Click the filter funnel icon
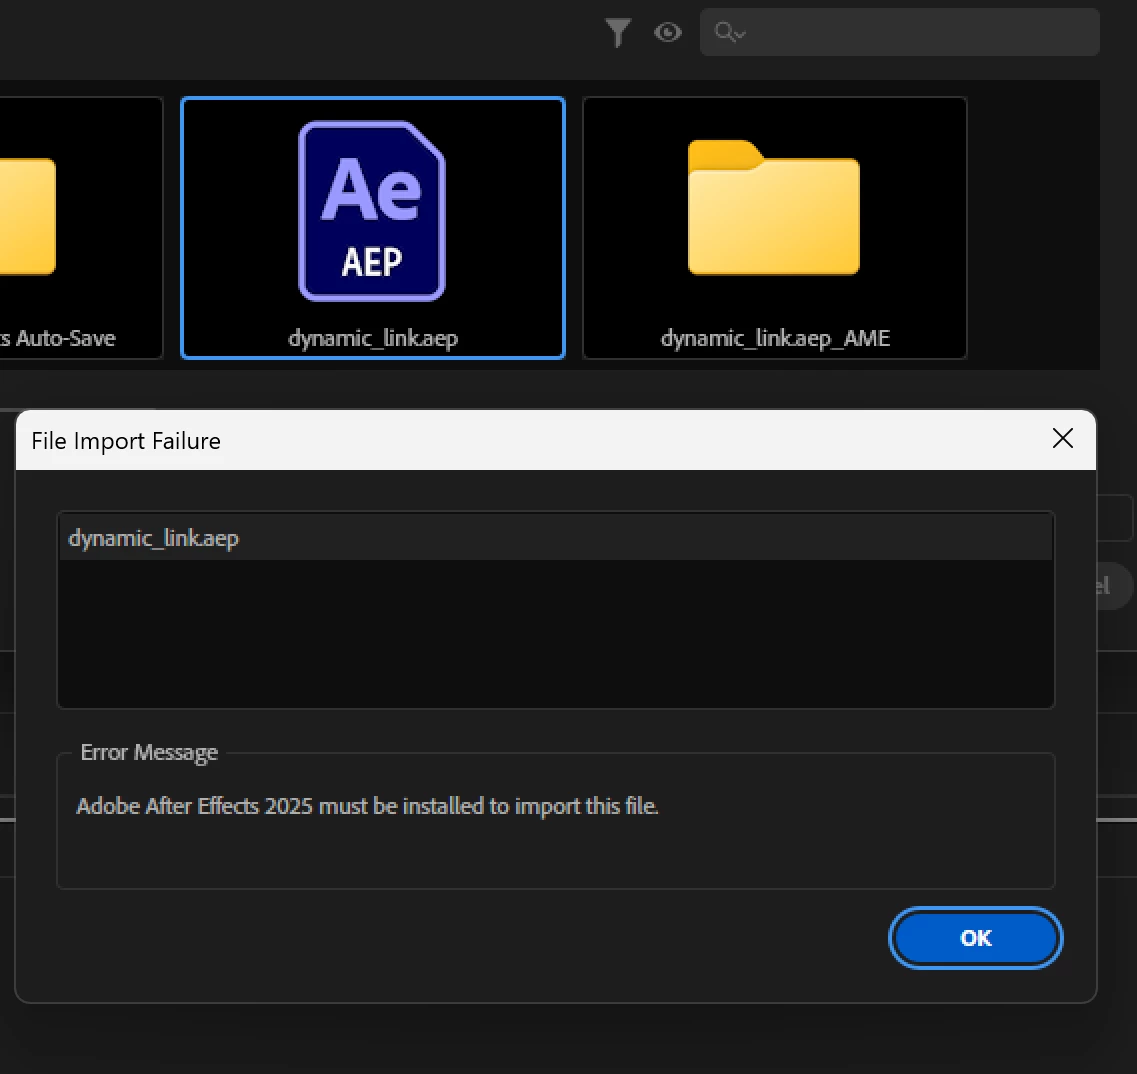The height and width of the screenshot is (1074, 1137). coord(618,33)
